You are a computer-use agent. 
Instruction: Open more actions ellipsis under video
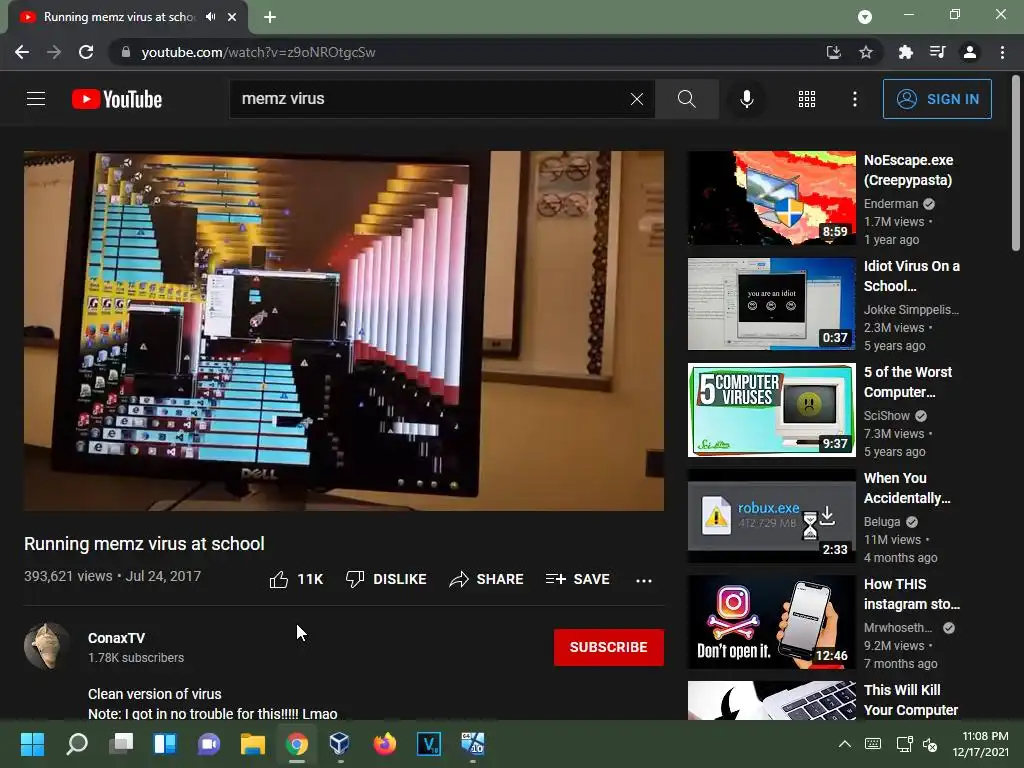(644, 580)
